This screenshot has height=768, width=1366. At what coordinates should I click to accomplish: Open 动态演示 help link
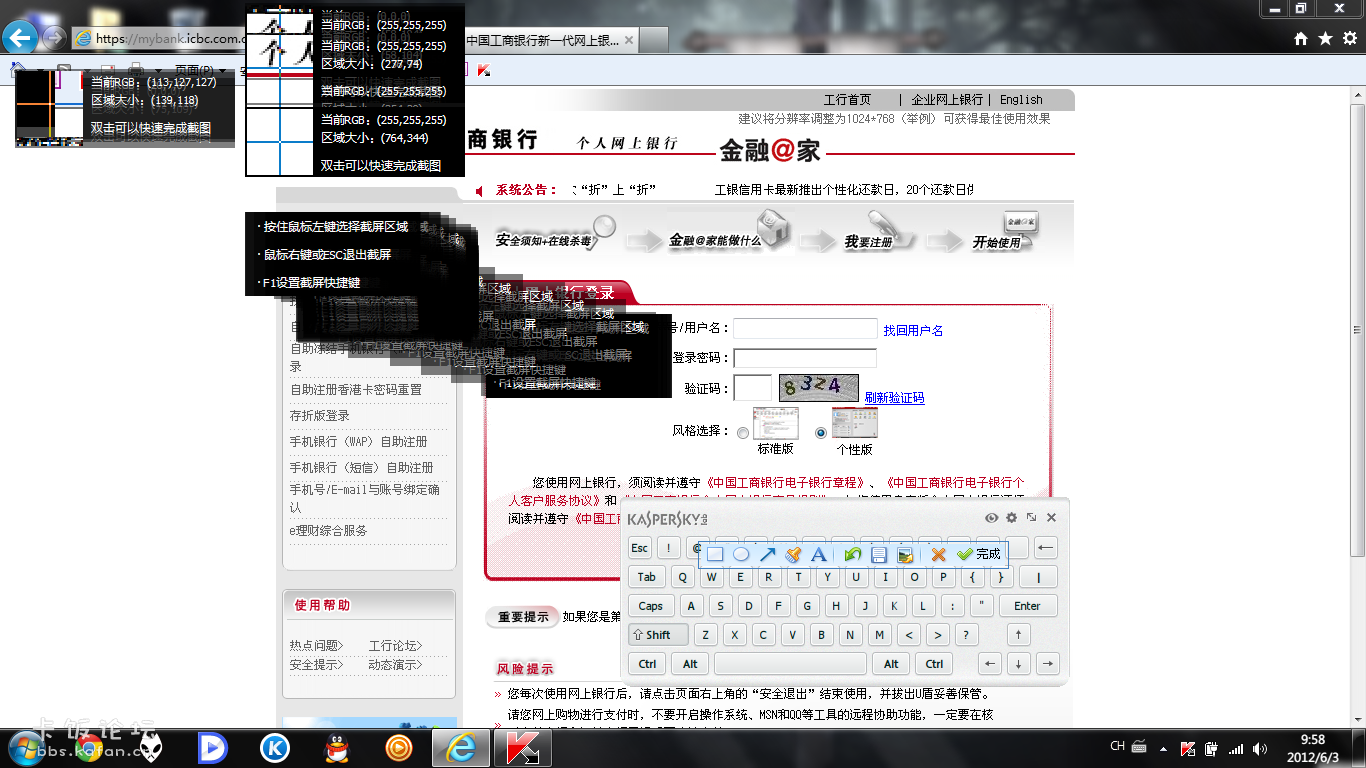(x=395, y=664)
